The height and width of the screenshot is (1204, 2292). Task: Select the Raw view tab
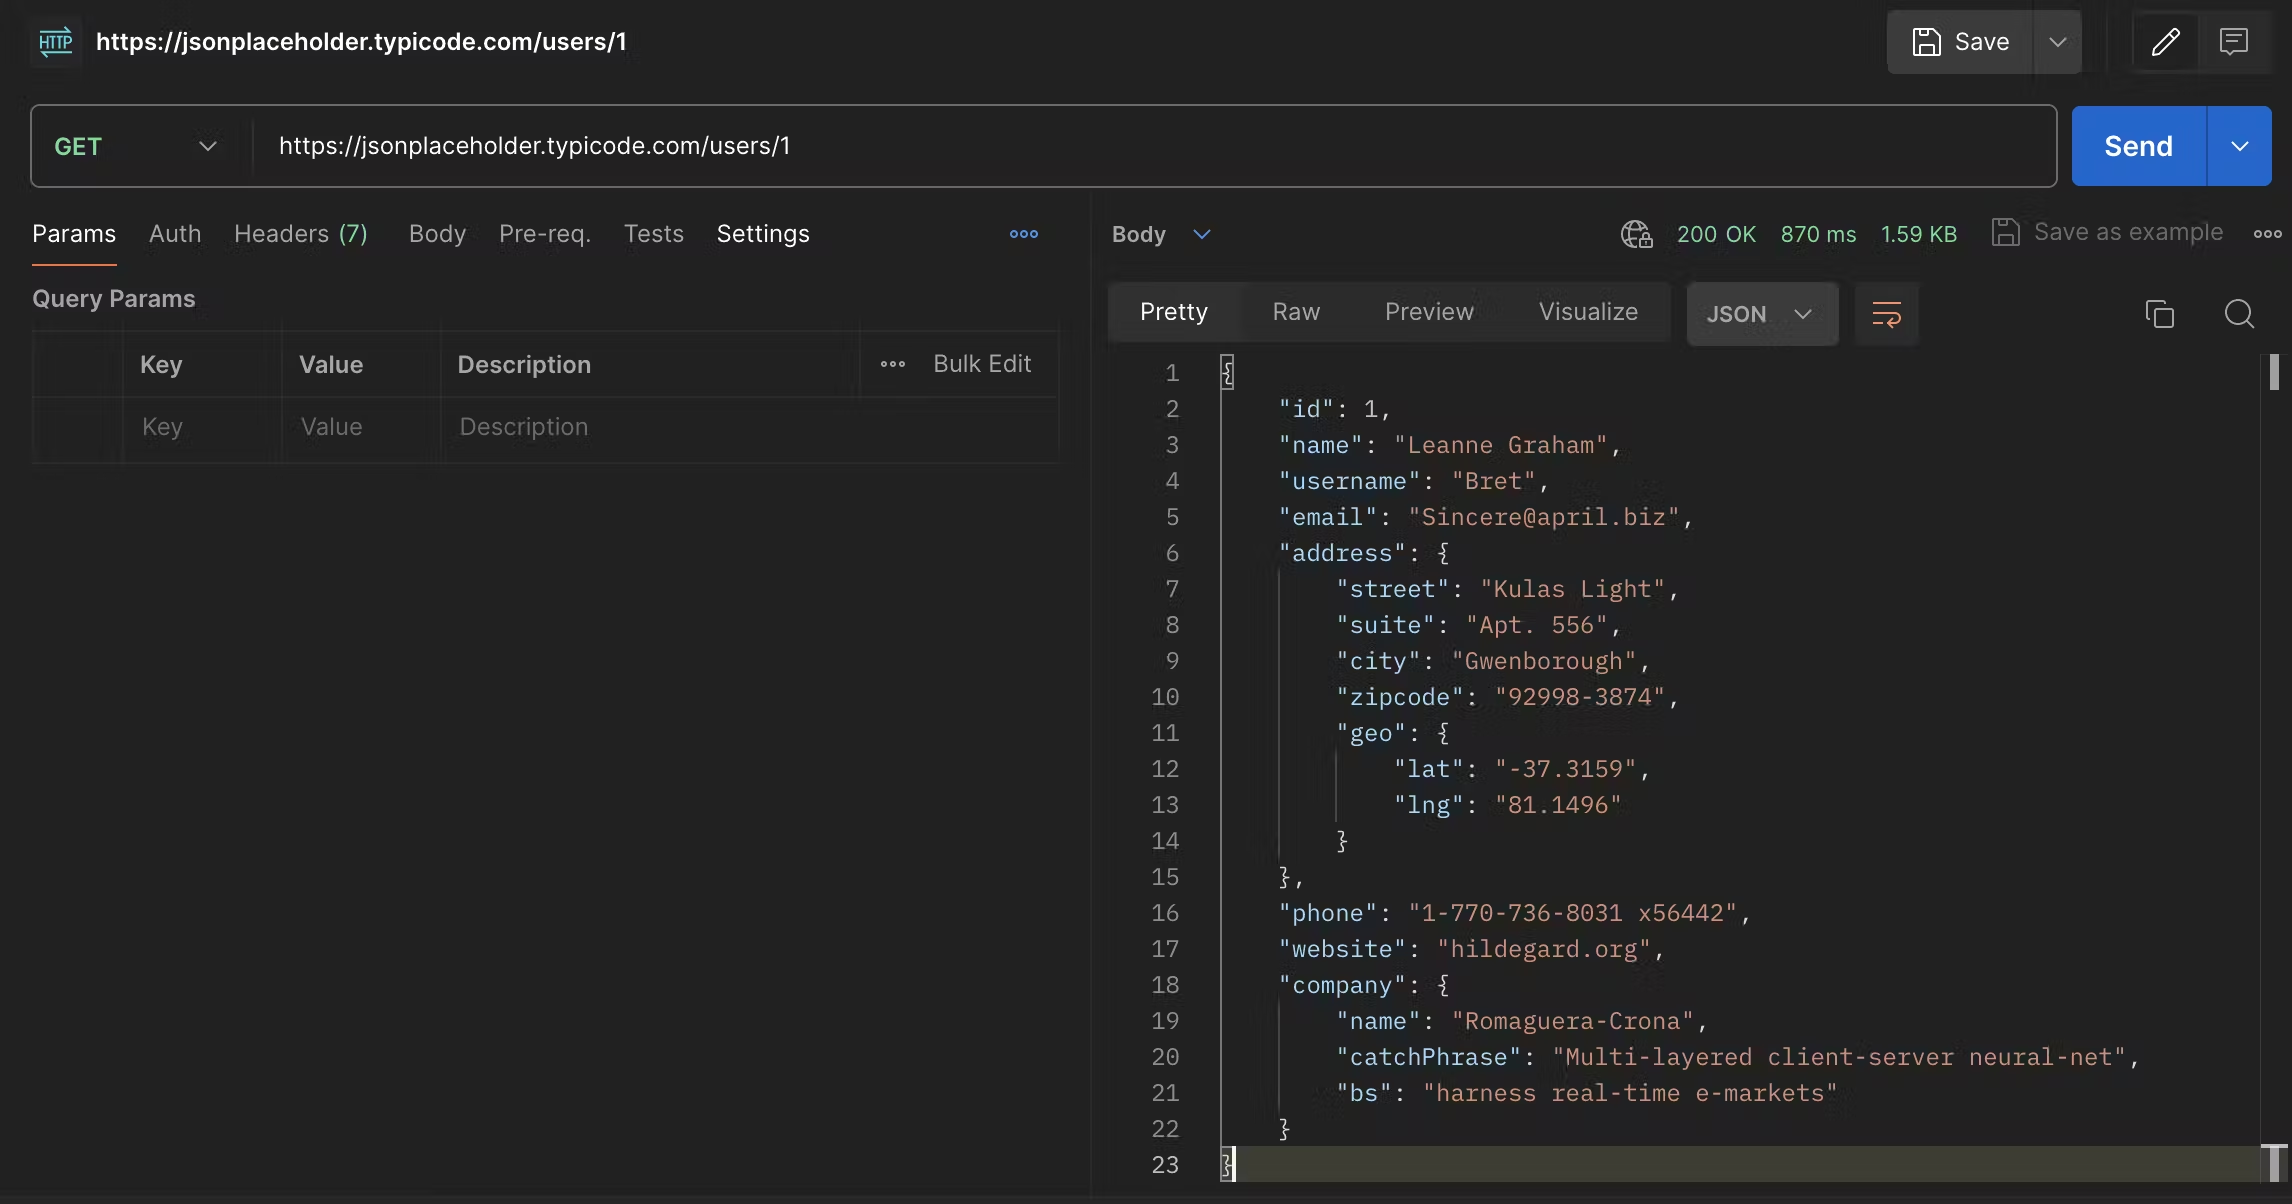(1296, 312)
